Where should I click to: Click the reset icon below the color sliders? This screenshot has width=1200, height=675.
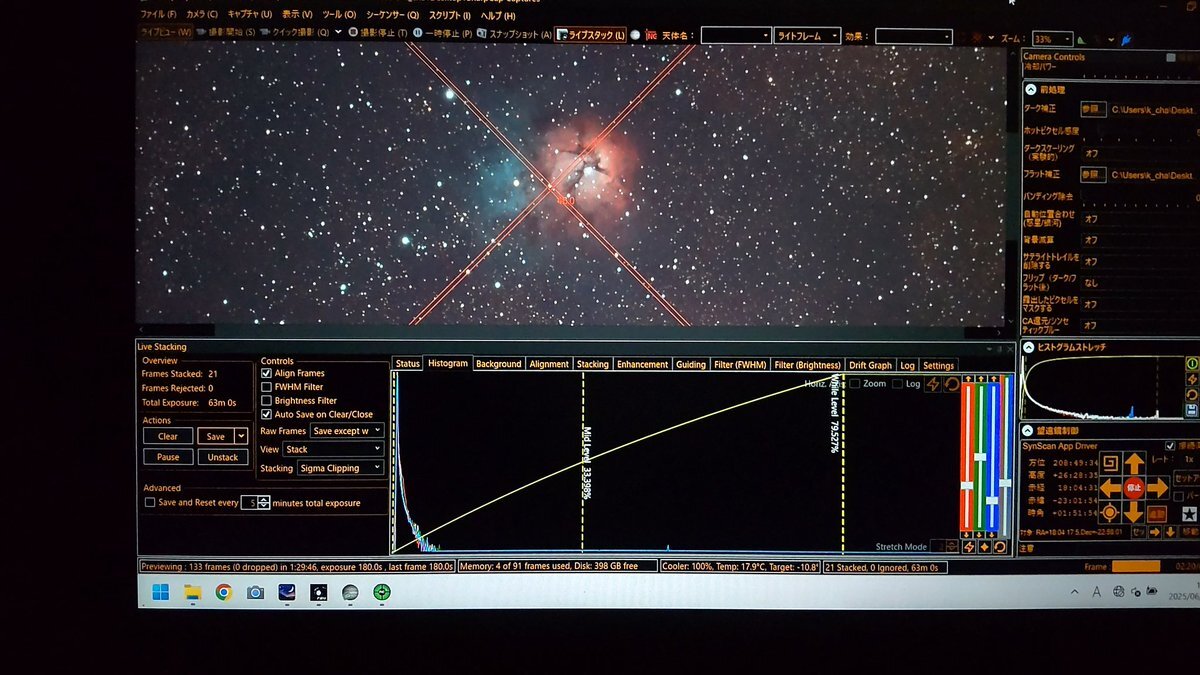(1000, 547)
